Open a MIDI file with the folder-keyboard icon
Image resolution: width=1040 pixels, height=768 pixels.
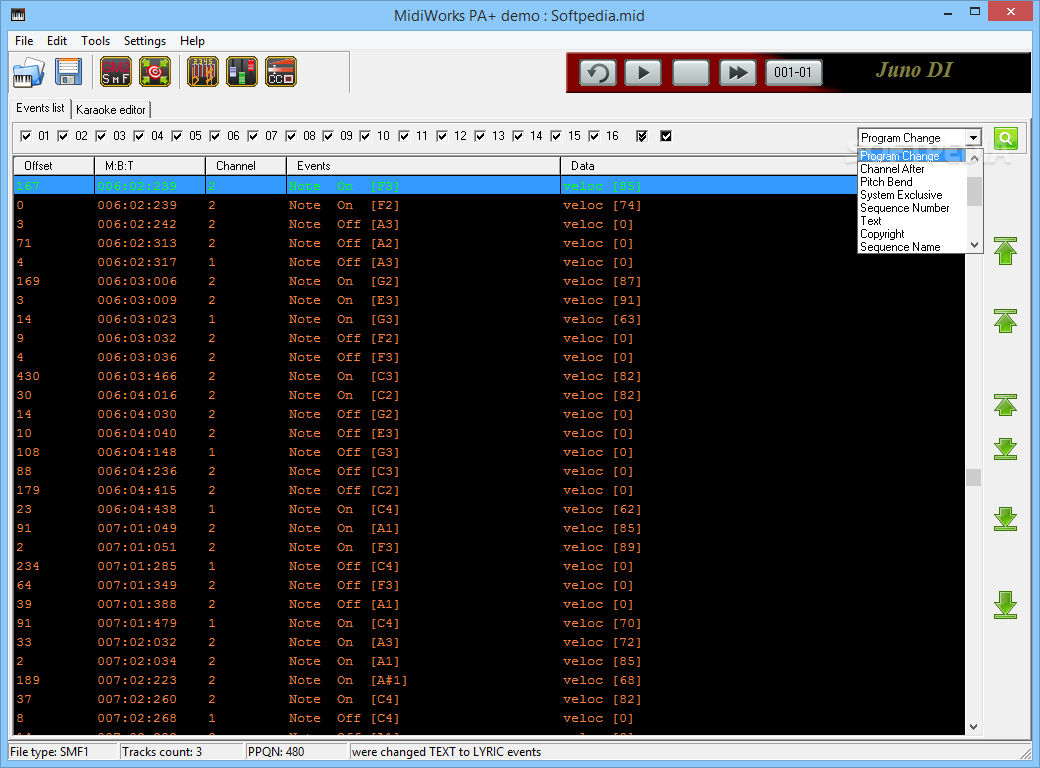coord(29,72)
